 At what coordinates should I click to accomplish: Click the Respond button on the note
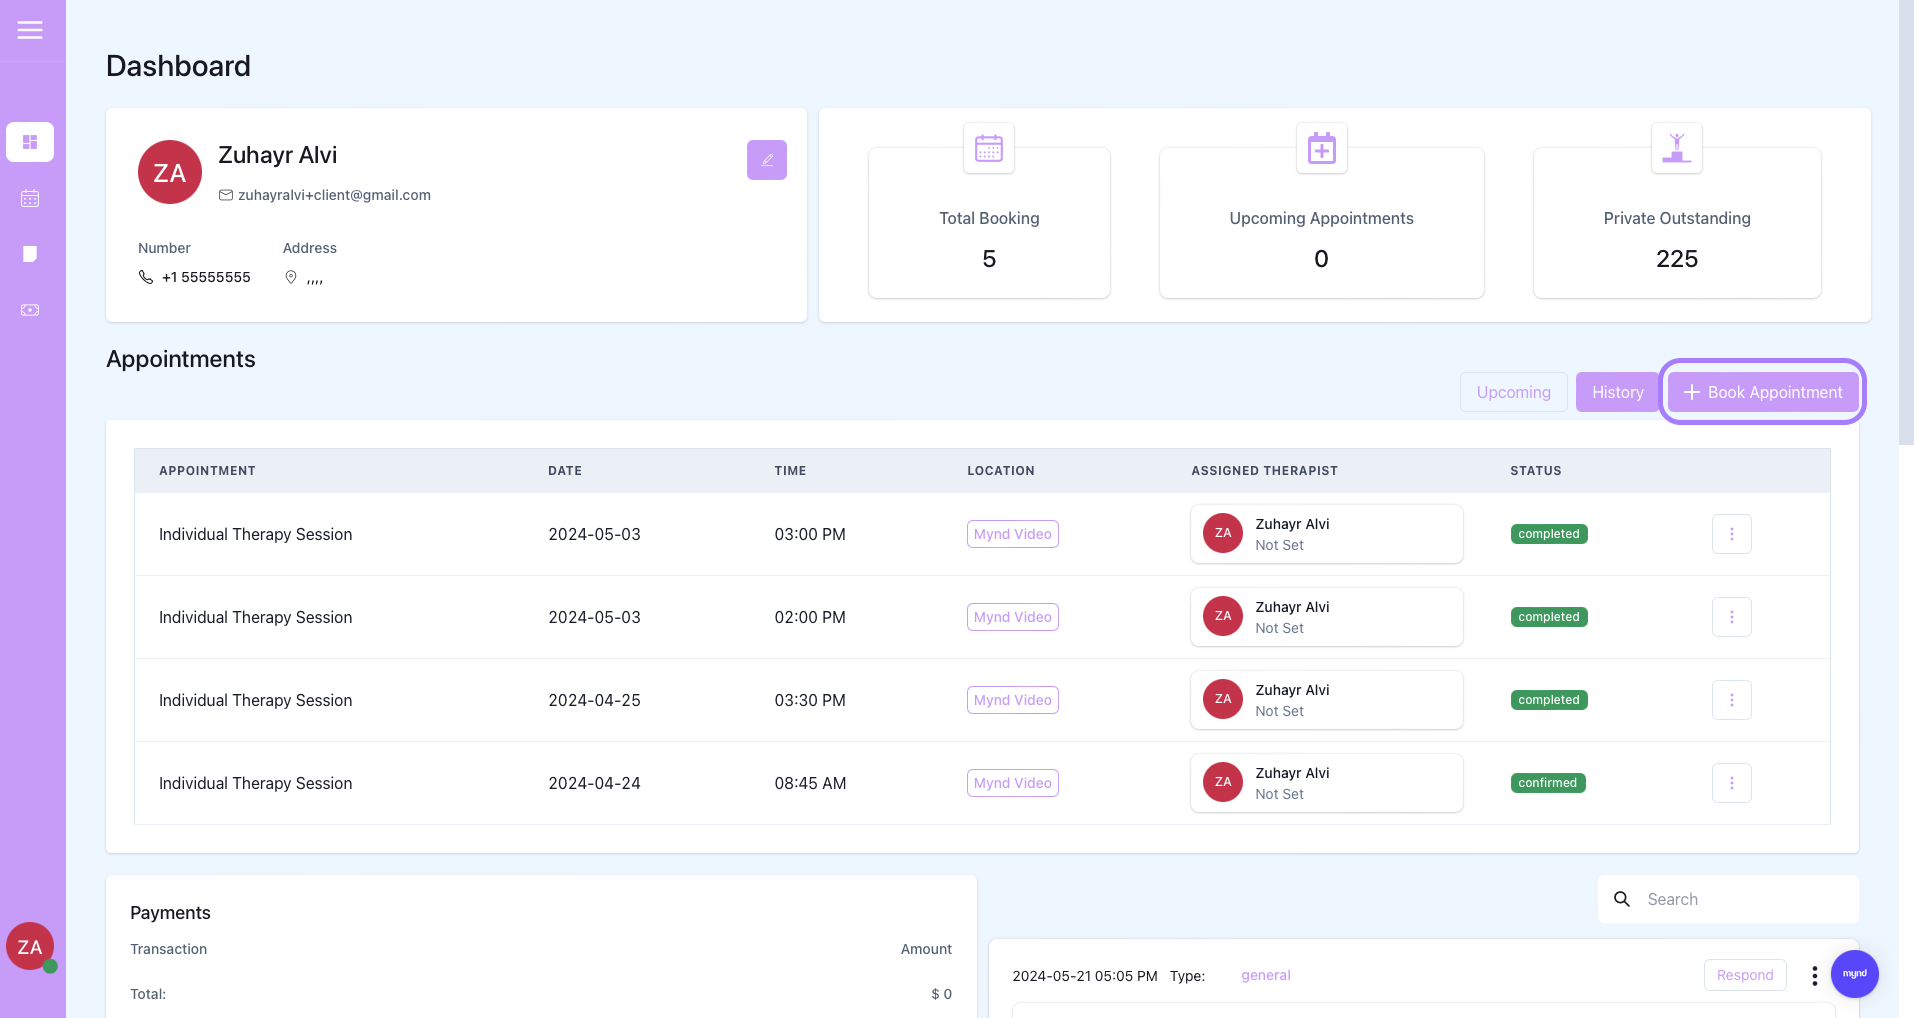tap(1745, 975)
